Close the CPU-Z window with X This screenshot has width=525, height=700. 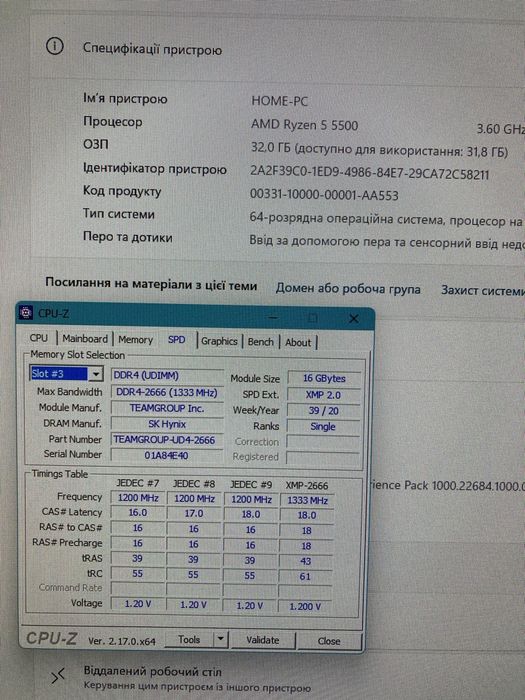click(354, 318)
